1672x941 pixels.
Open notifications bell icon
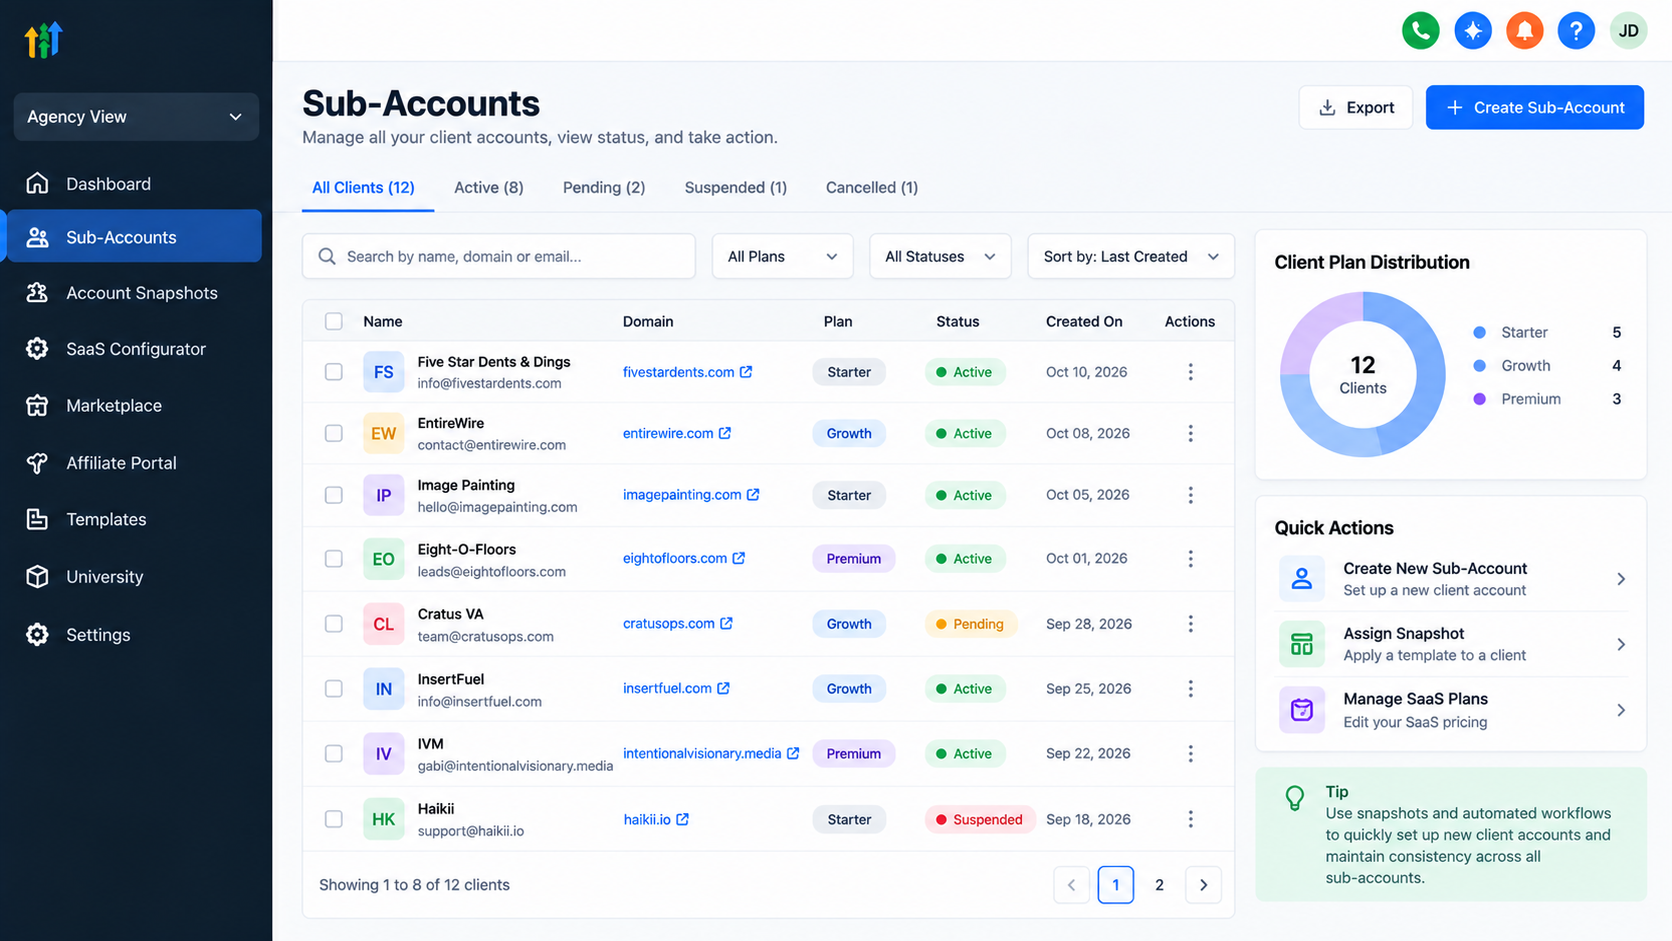tap(1524, 31)
